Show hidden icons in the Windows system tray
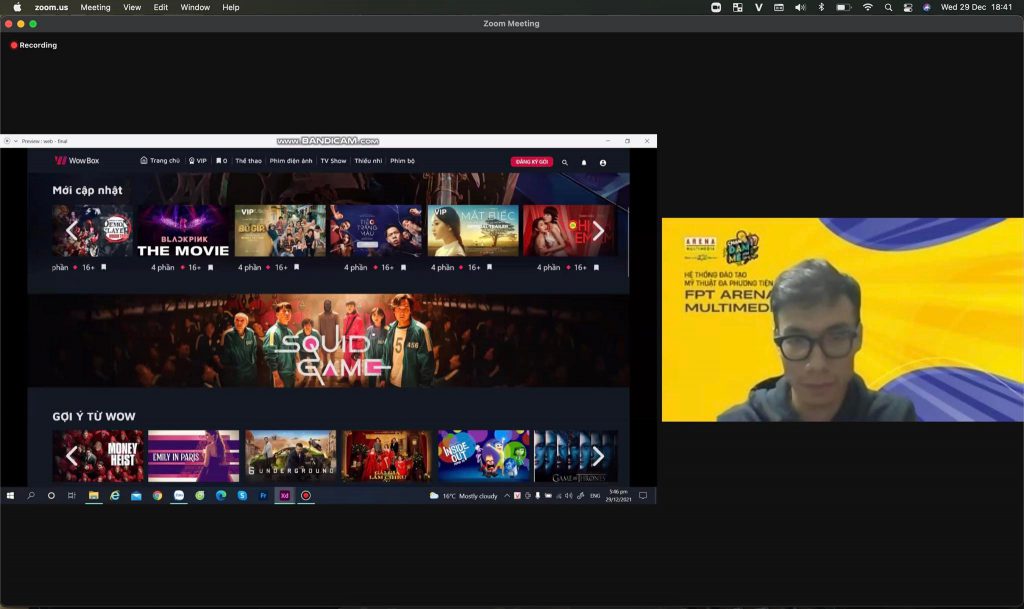This screenshot has width=1024, height=609. tap(507, 496)
